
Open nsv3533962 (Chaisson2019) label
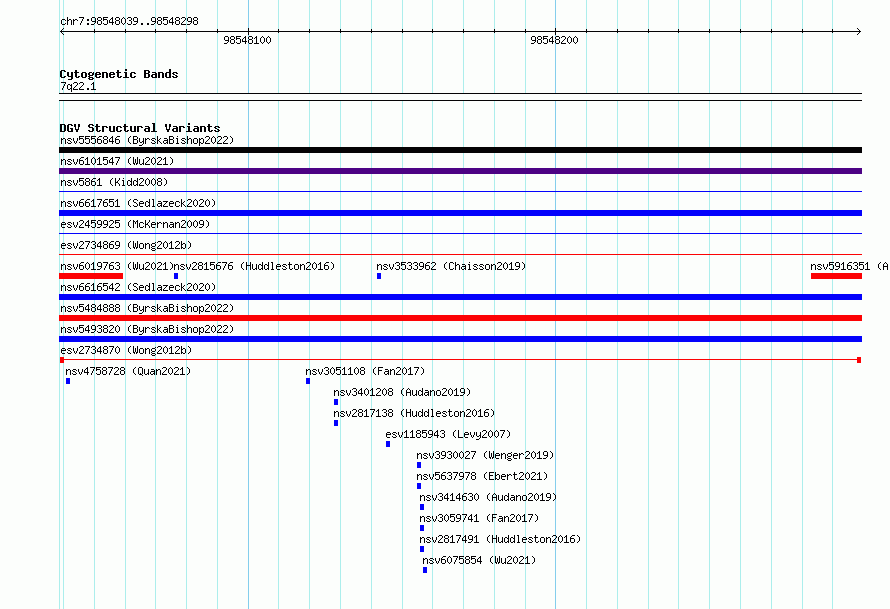pyautogui.click(x=451, y=266)
